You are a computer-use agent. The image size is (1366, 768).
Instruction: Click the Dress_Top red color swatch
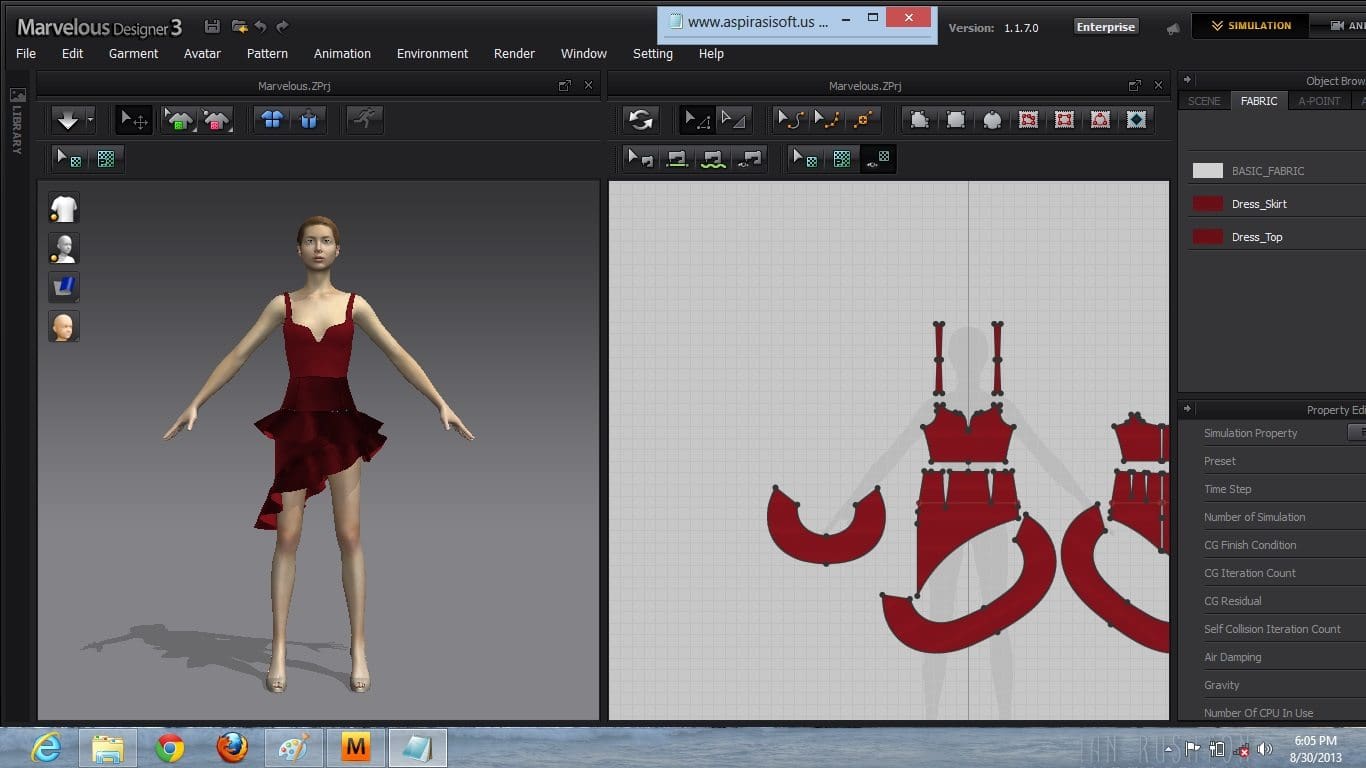tap(1208, 237)
